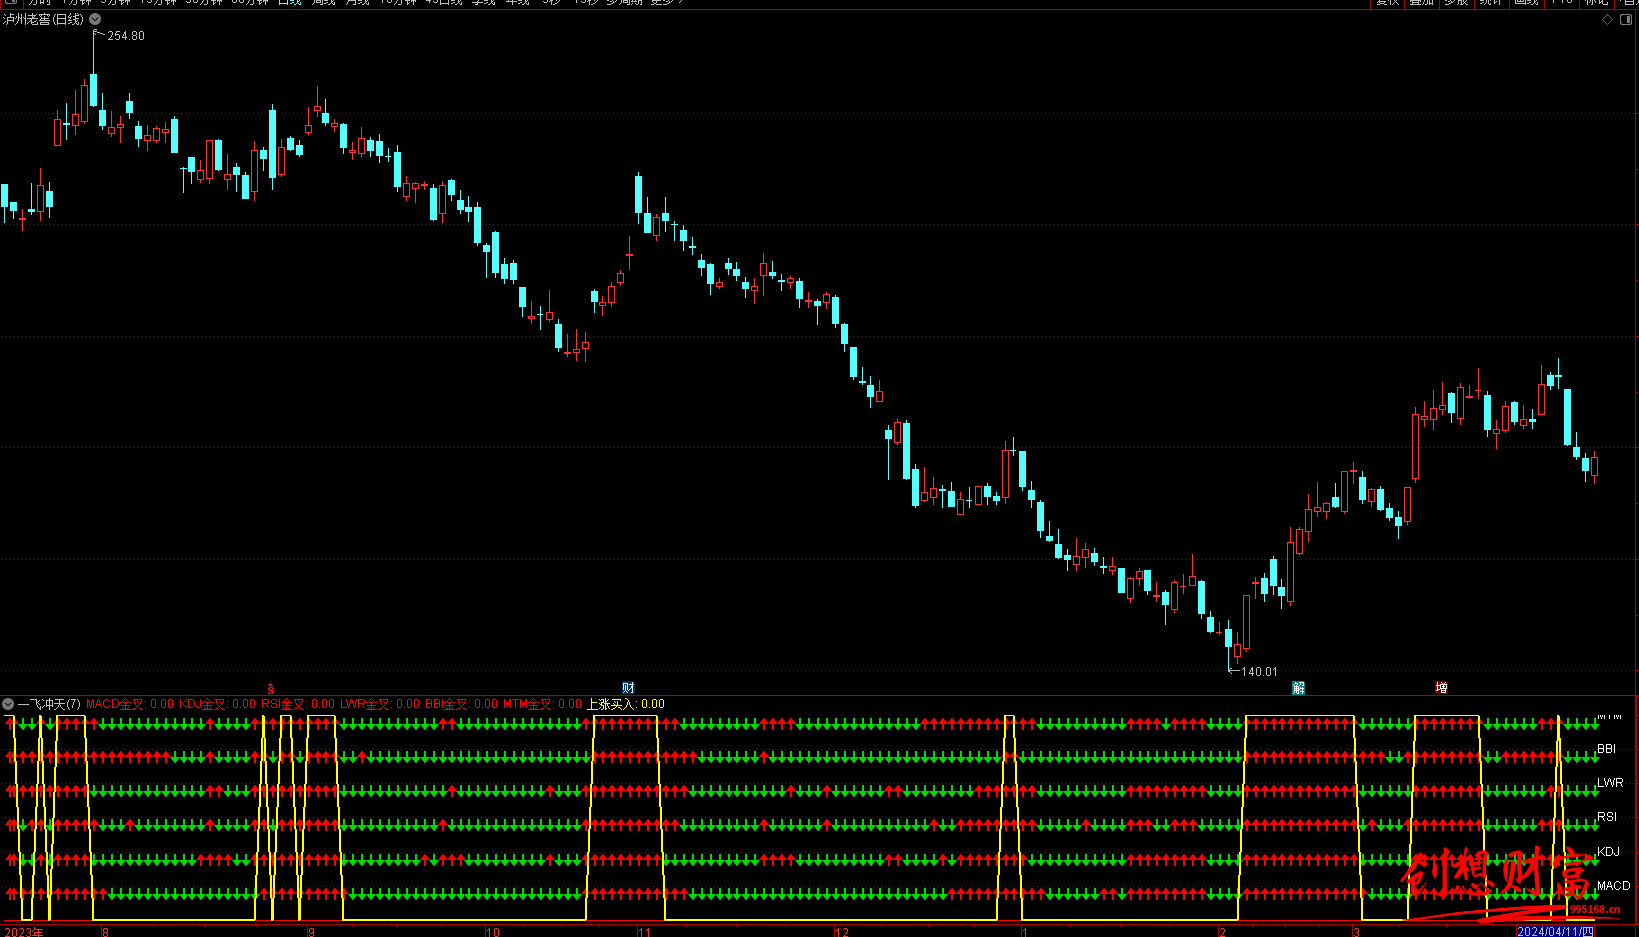Open the 泸州老窖(日线) title dropdown arrow
The width and height of the screenshot is (1639, 937).
click(95, 19)
